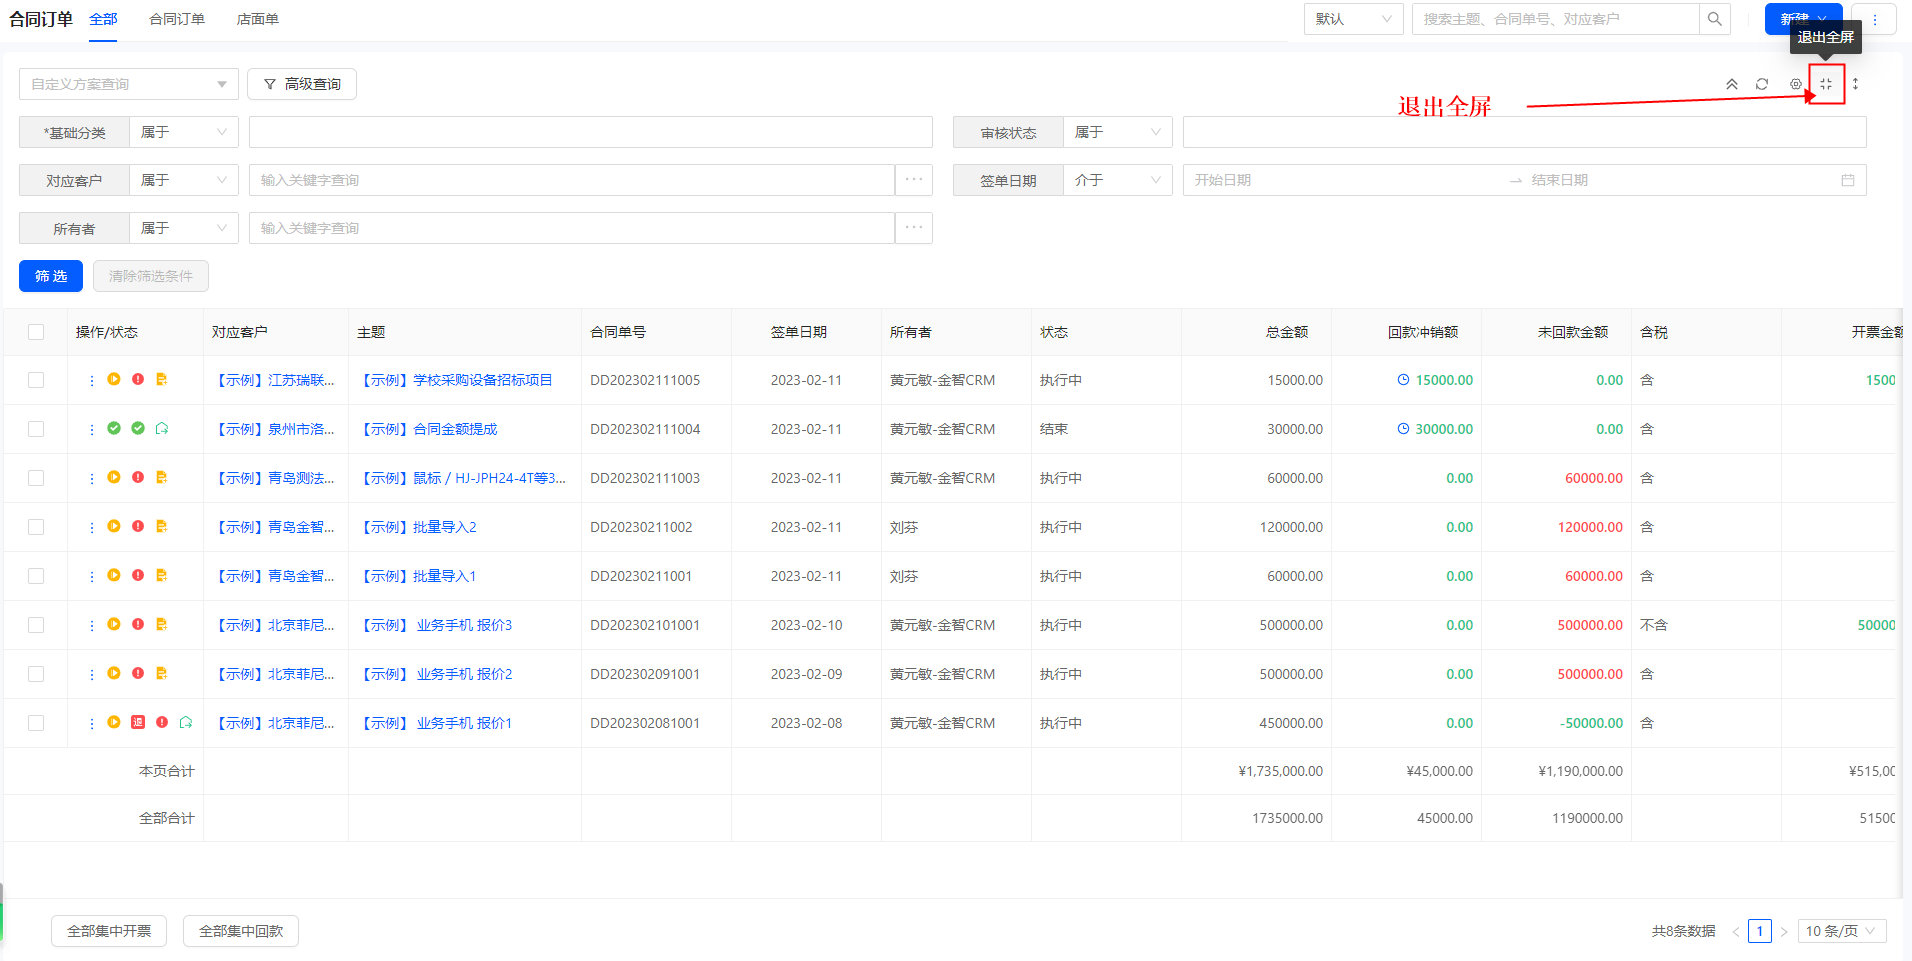
Task: Open the calendar icon in 签单日期
Action: pyautogui.click(x=1848, y=180)
